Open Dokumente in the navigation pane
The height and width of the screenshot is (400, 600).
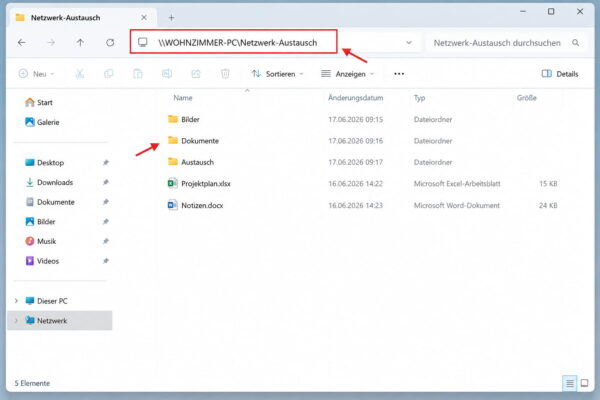[49, 202]
